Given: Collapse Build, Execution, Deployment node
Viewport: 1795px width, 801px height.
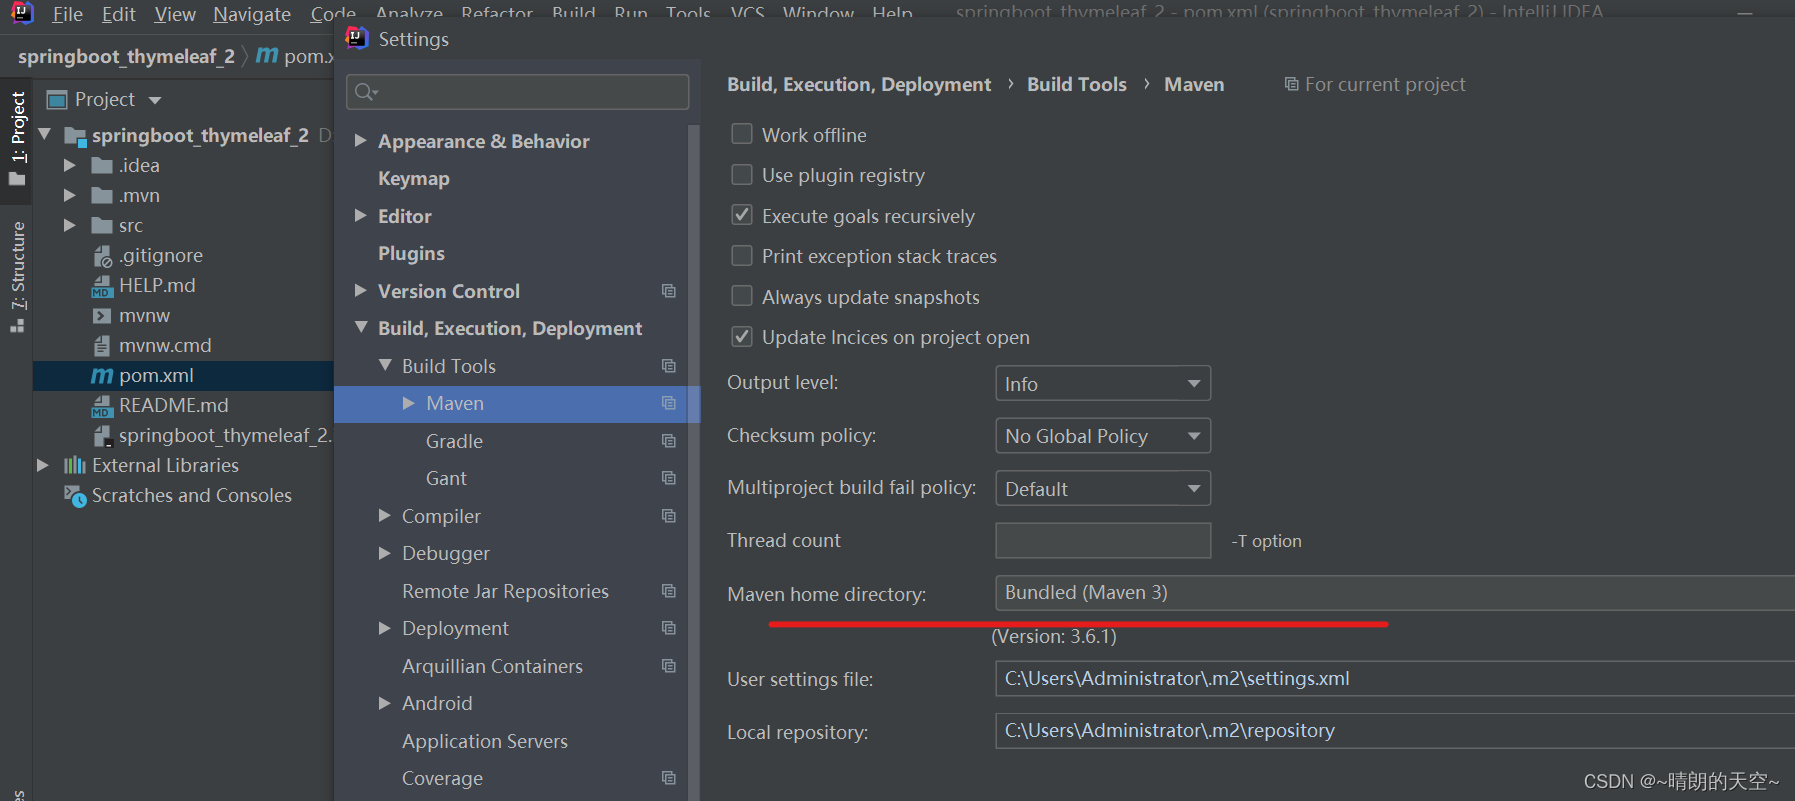Looking at the screenshot, I should [361, 328].
